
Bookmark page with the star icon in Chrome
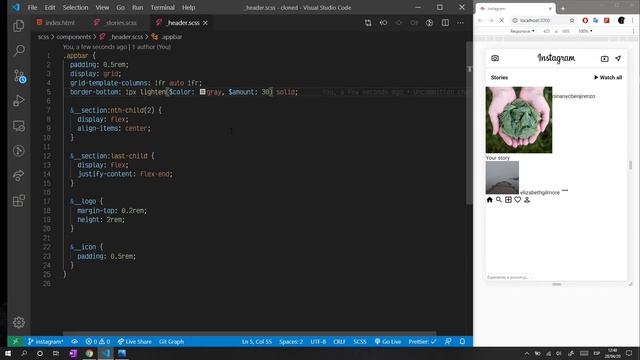tap(572, 20)
